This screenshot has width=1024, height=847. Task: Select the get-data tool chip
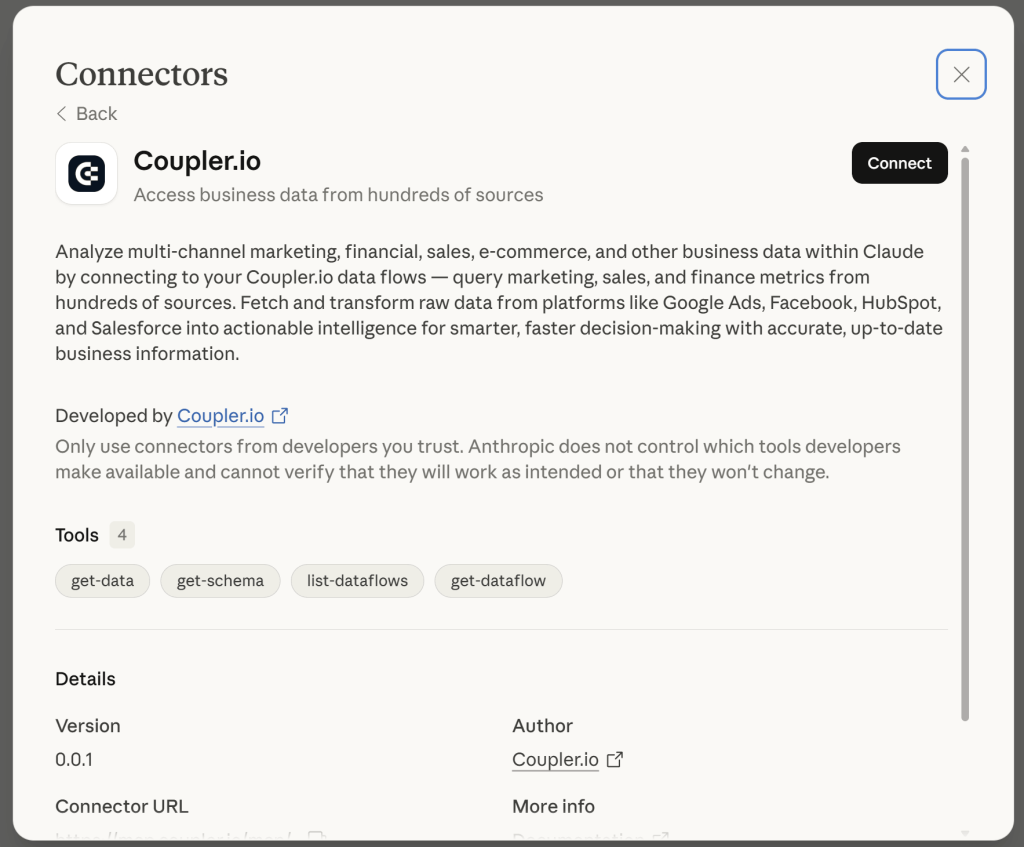coord(102,580)
